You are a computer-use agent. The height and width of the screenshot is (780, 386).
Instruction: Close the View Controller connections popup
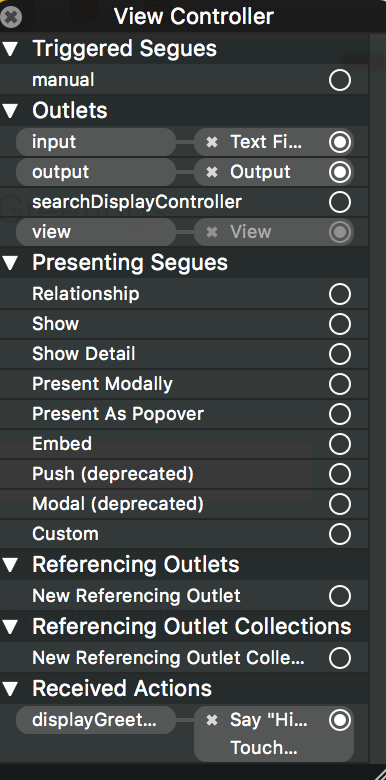pyautogui.click(x=10, y=17)
